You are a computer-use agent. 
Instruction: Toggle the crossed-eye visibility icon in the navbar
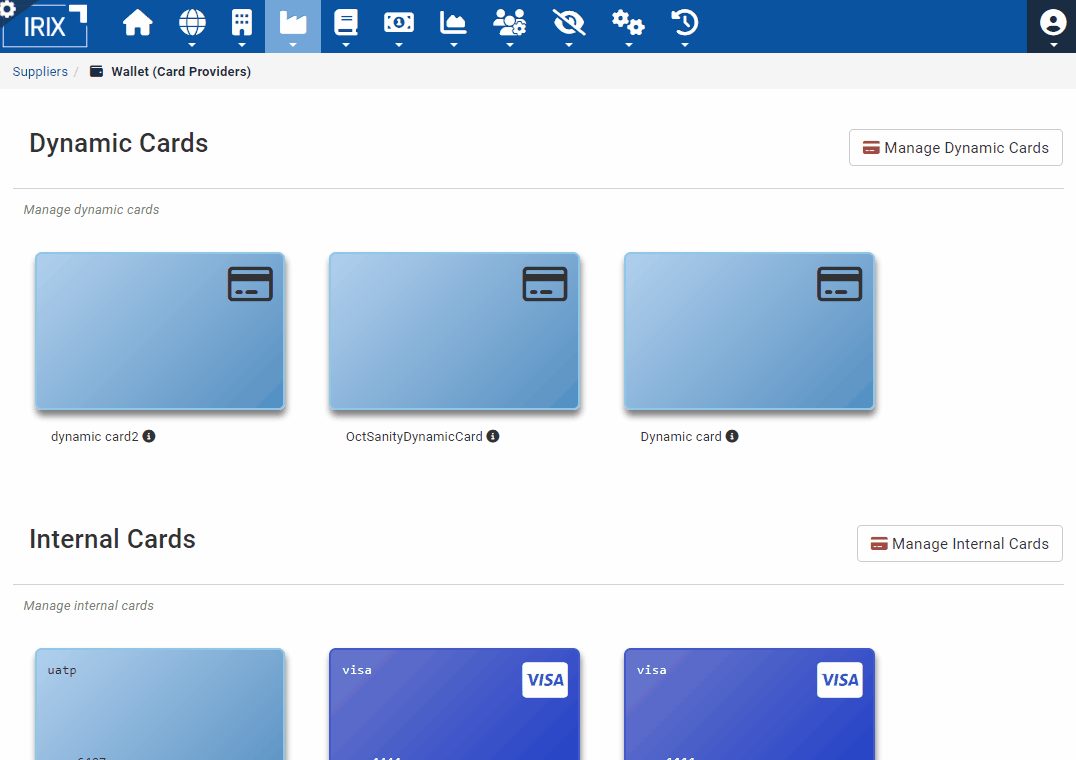(569, 20)
